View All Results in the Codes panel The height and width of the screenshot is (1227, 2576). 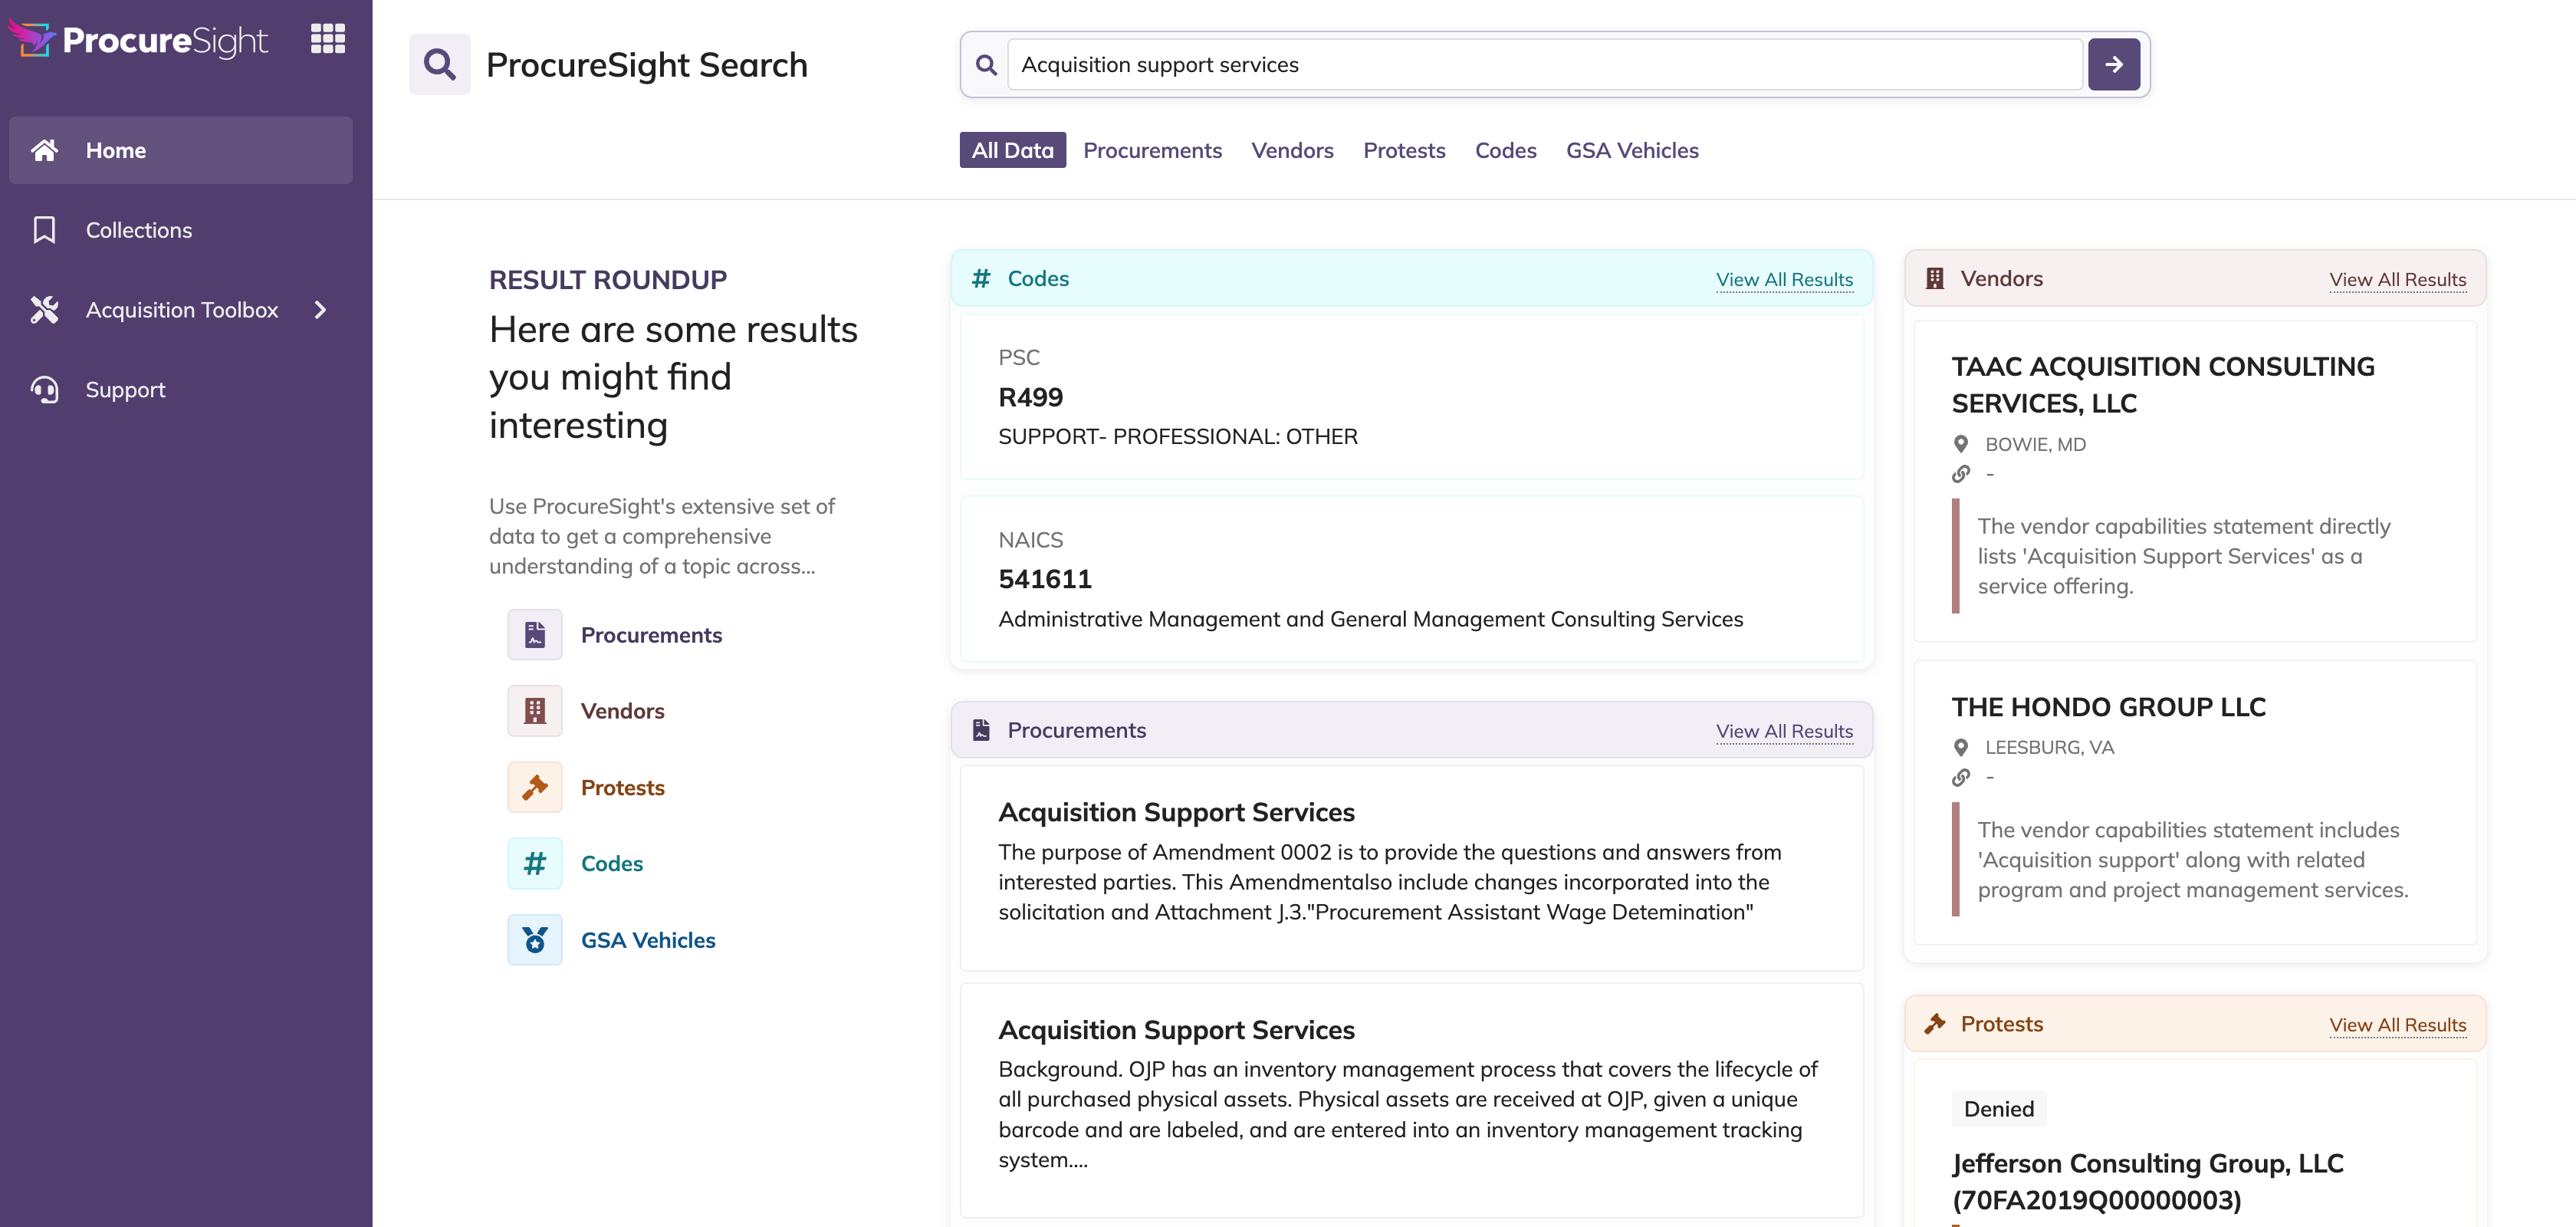[x=1784, y=280]
